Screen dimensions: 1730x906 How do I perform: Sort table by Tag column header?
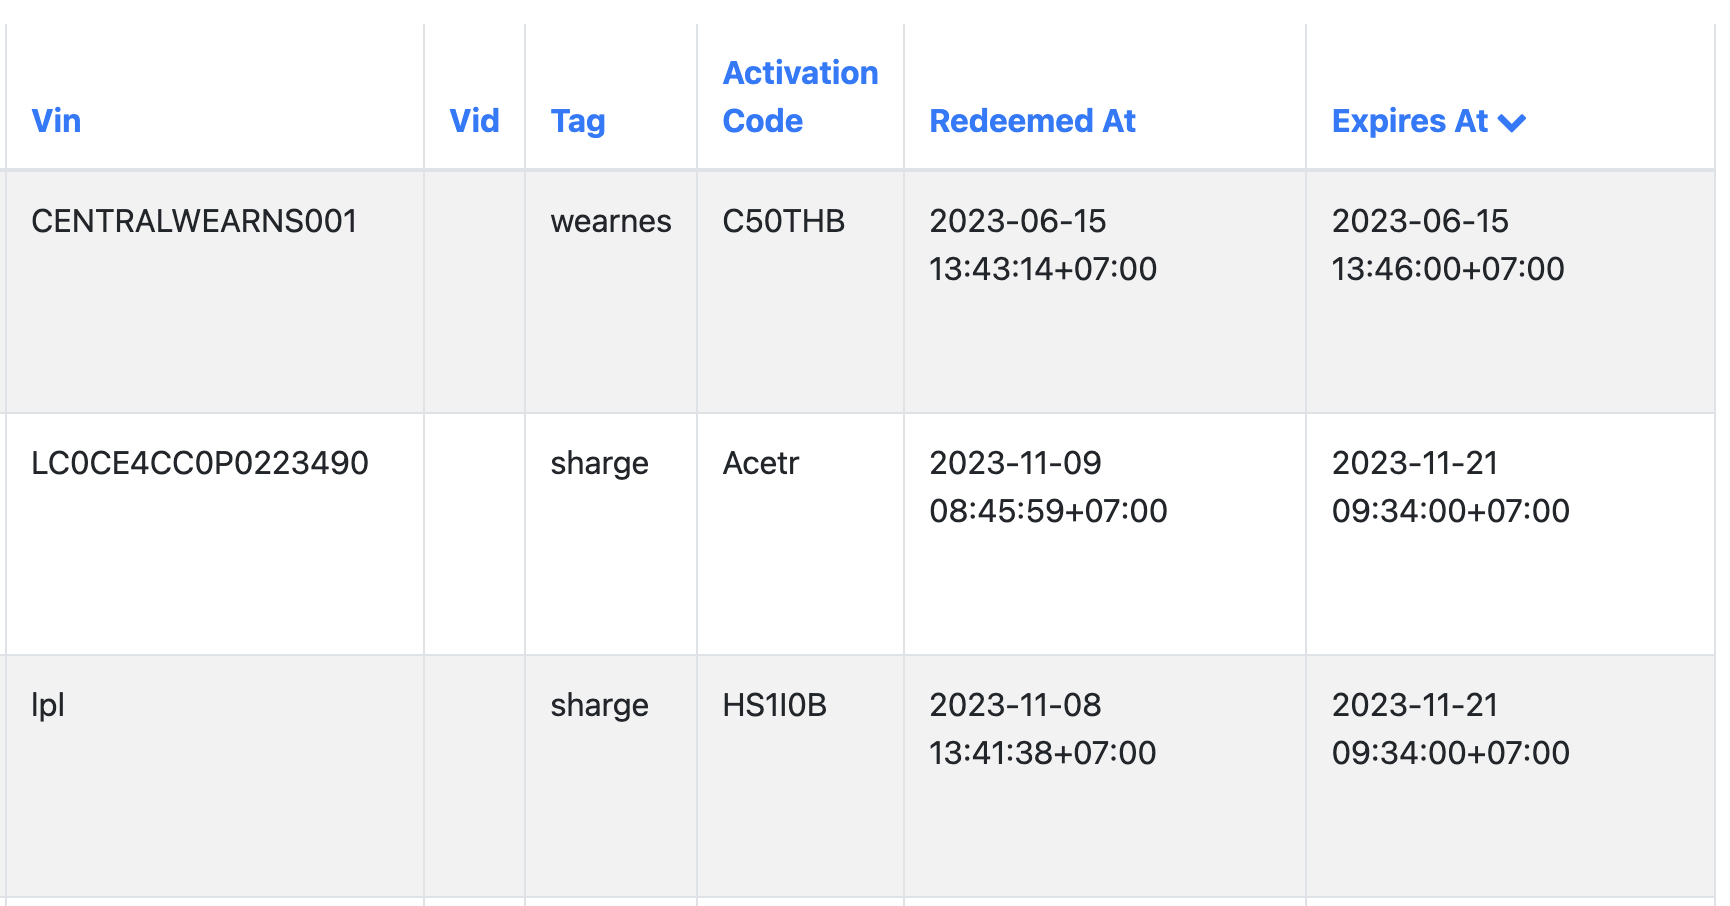(x=578, y=121)
